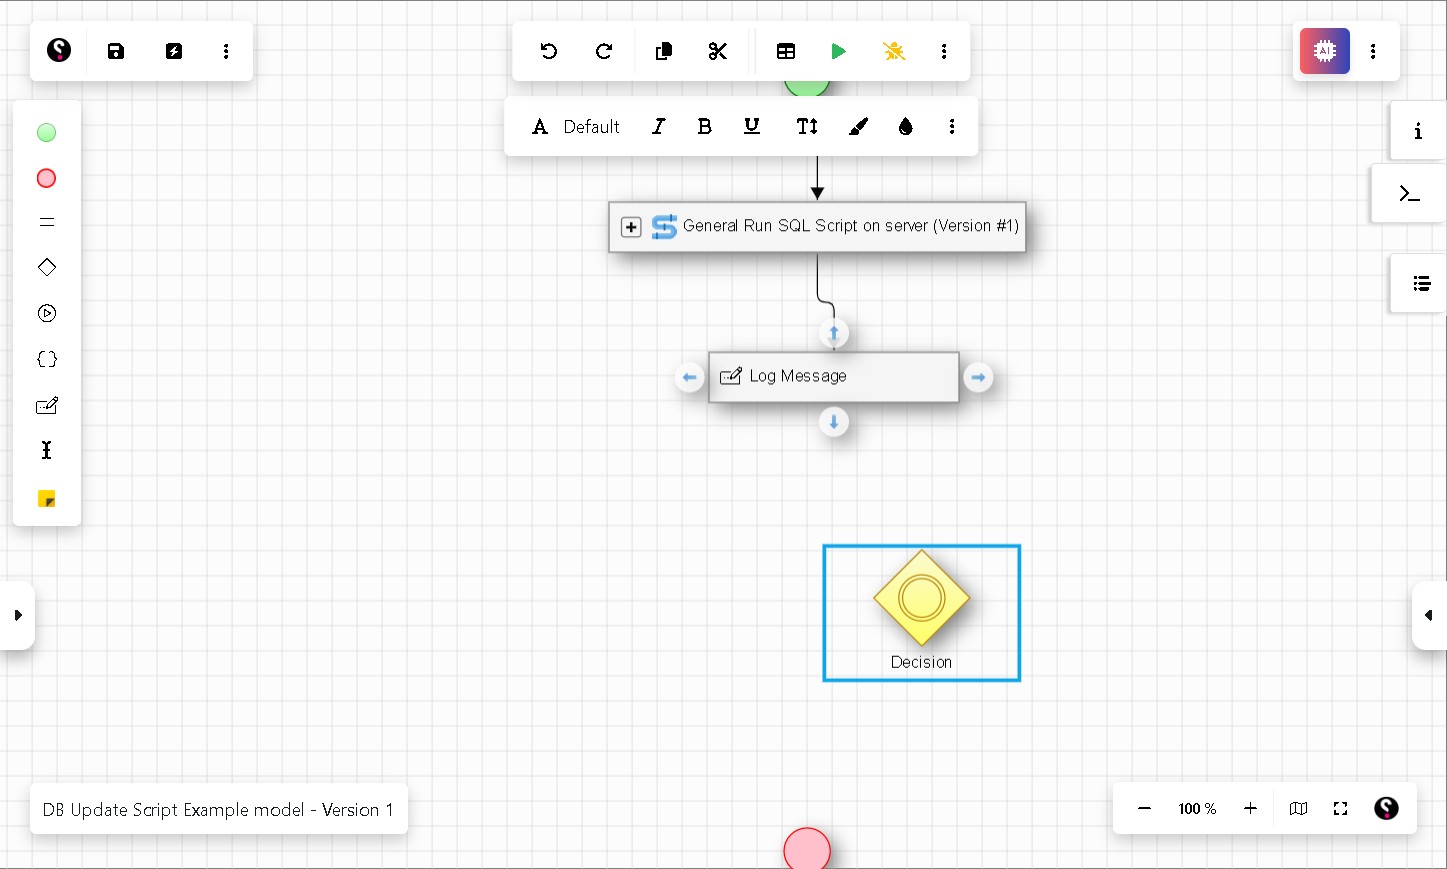Select the green start event shape
Image resolution: width=1447 pixels, height=869 pixels.
(46, 132)
